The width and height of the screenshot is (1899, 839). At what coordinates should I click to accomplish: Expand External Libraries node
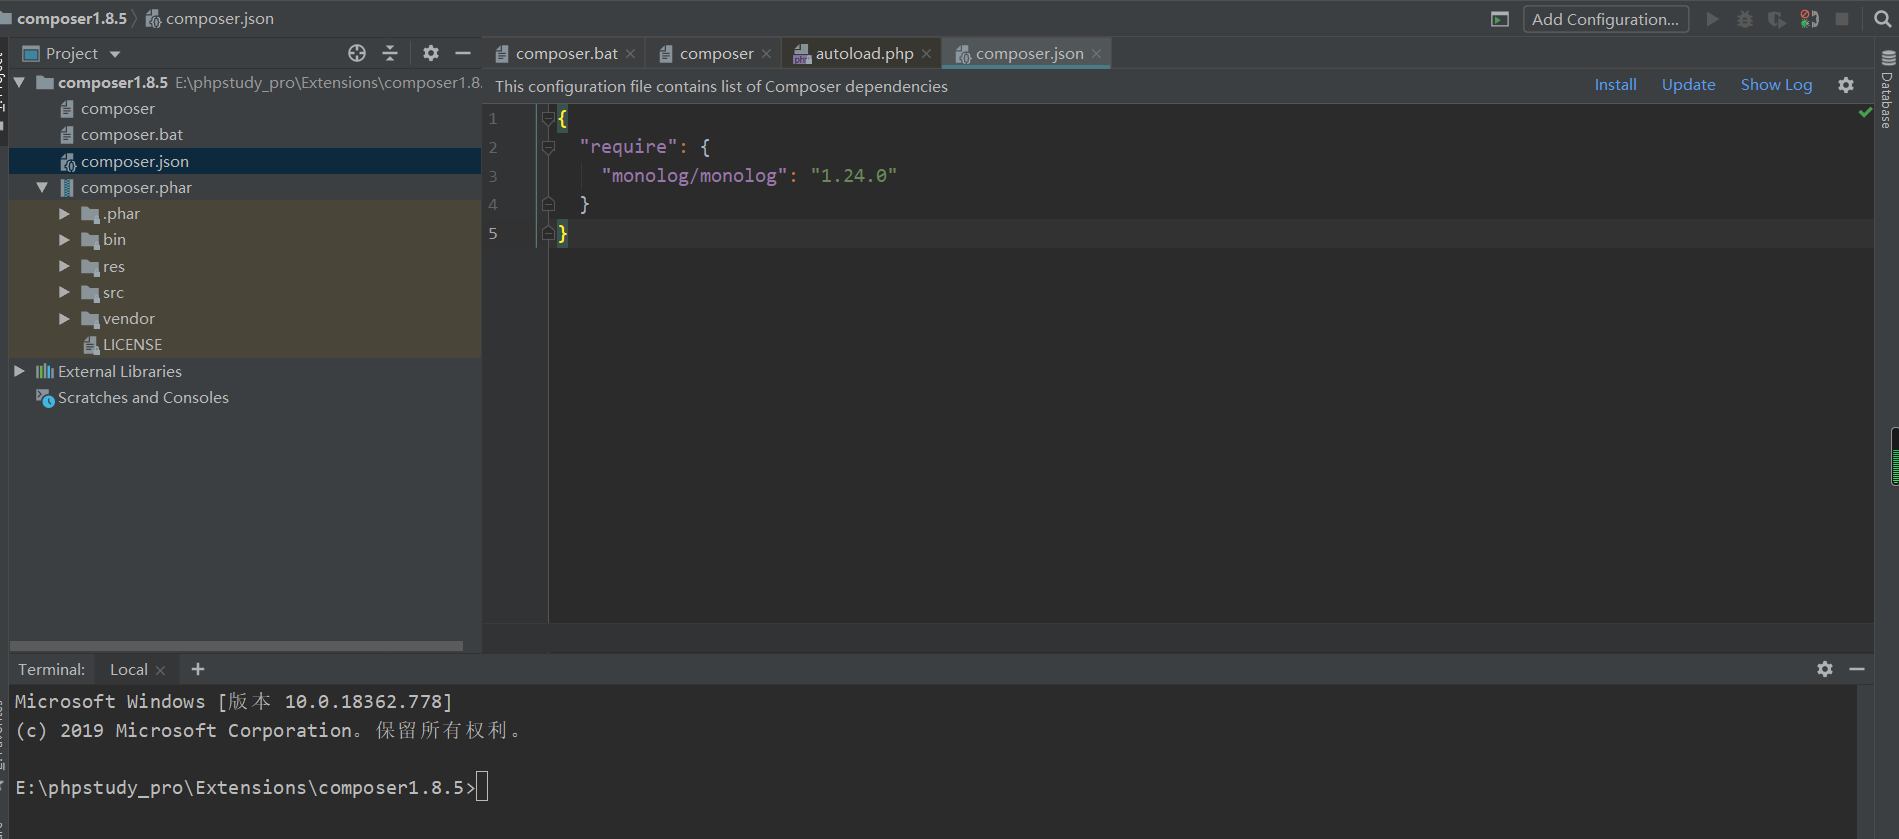[19, 371]
